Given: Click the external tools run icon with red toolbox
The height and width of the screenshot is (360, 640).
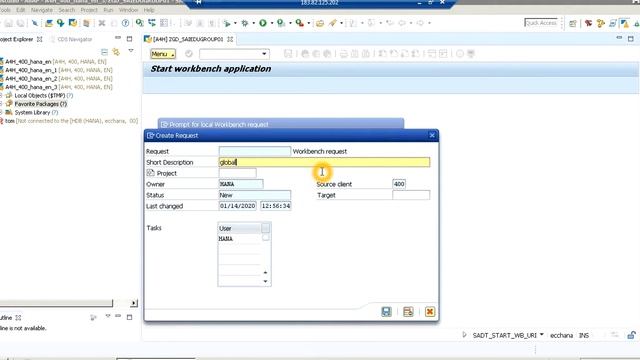Looking at the screenshot, I should [x=300, y=23].
